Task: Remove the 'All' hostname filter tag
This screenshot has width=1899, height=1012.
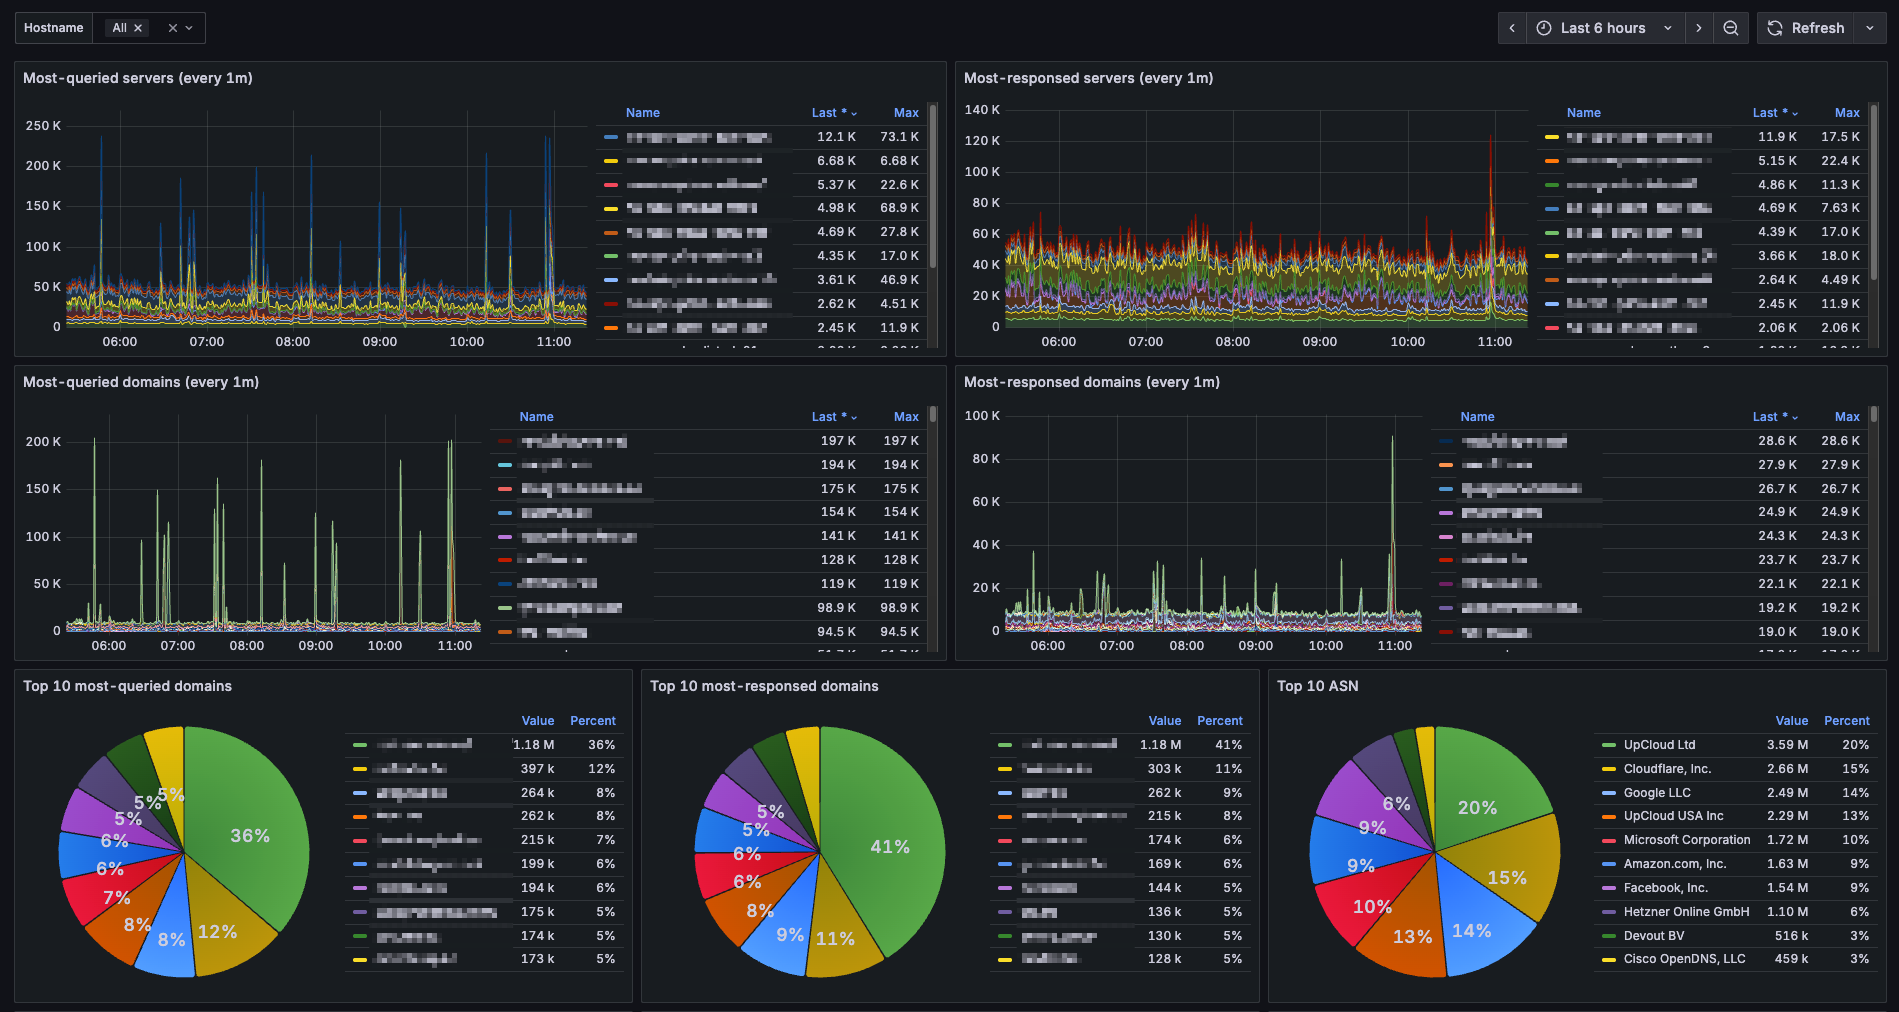Action: point(138,28)
